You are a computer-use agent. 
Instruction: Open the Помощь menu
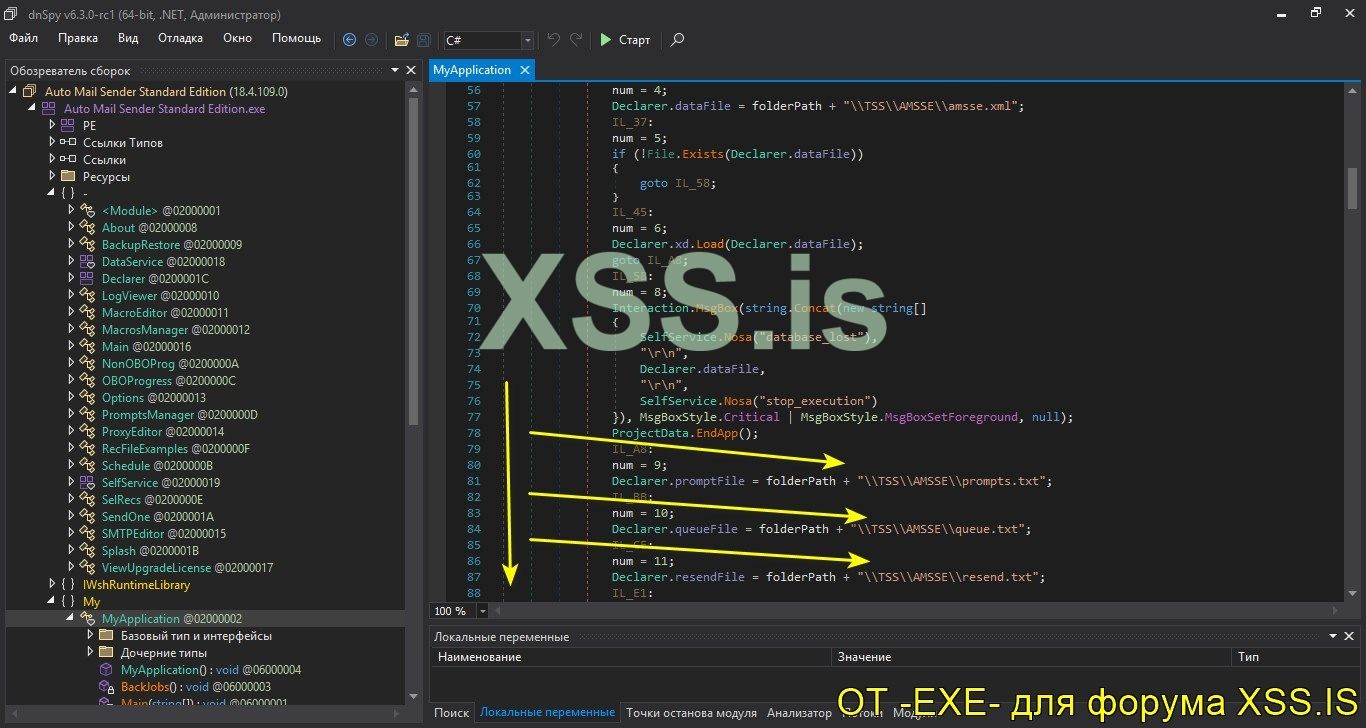click(297, 38)
